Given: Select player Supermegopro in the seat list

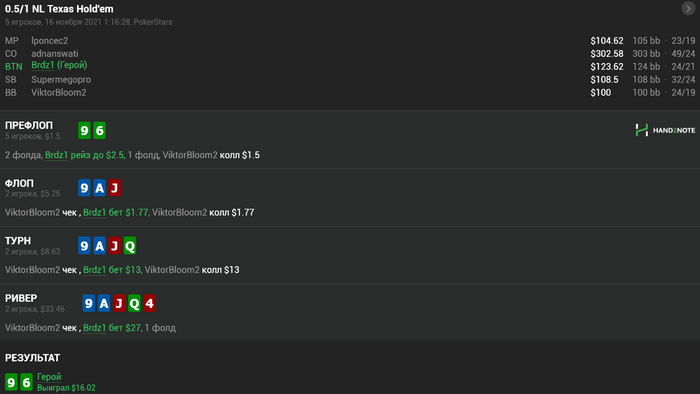Looking at the screenshot, I should pyautogui.click(x=61, y=80).
